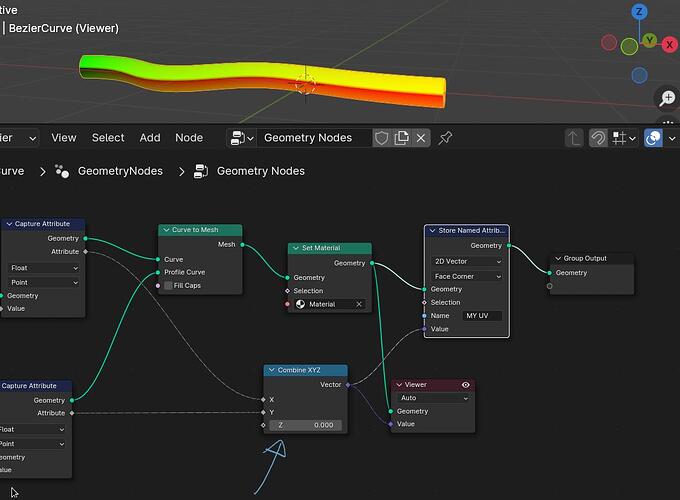Collapse the Set Material node
The image size is (680, 500).
tap(296, 248)
